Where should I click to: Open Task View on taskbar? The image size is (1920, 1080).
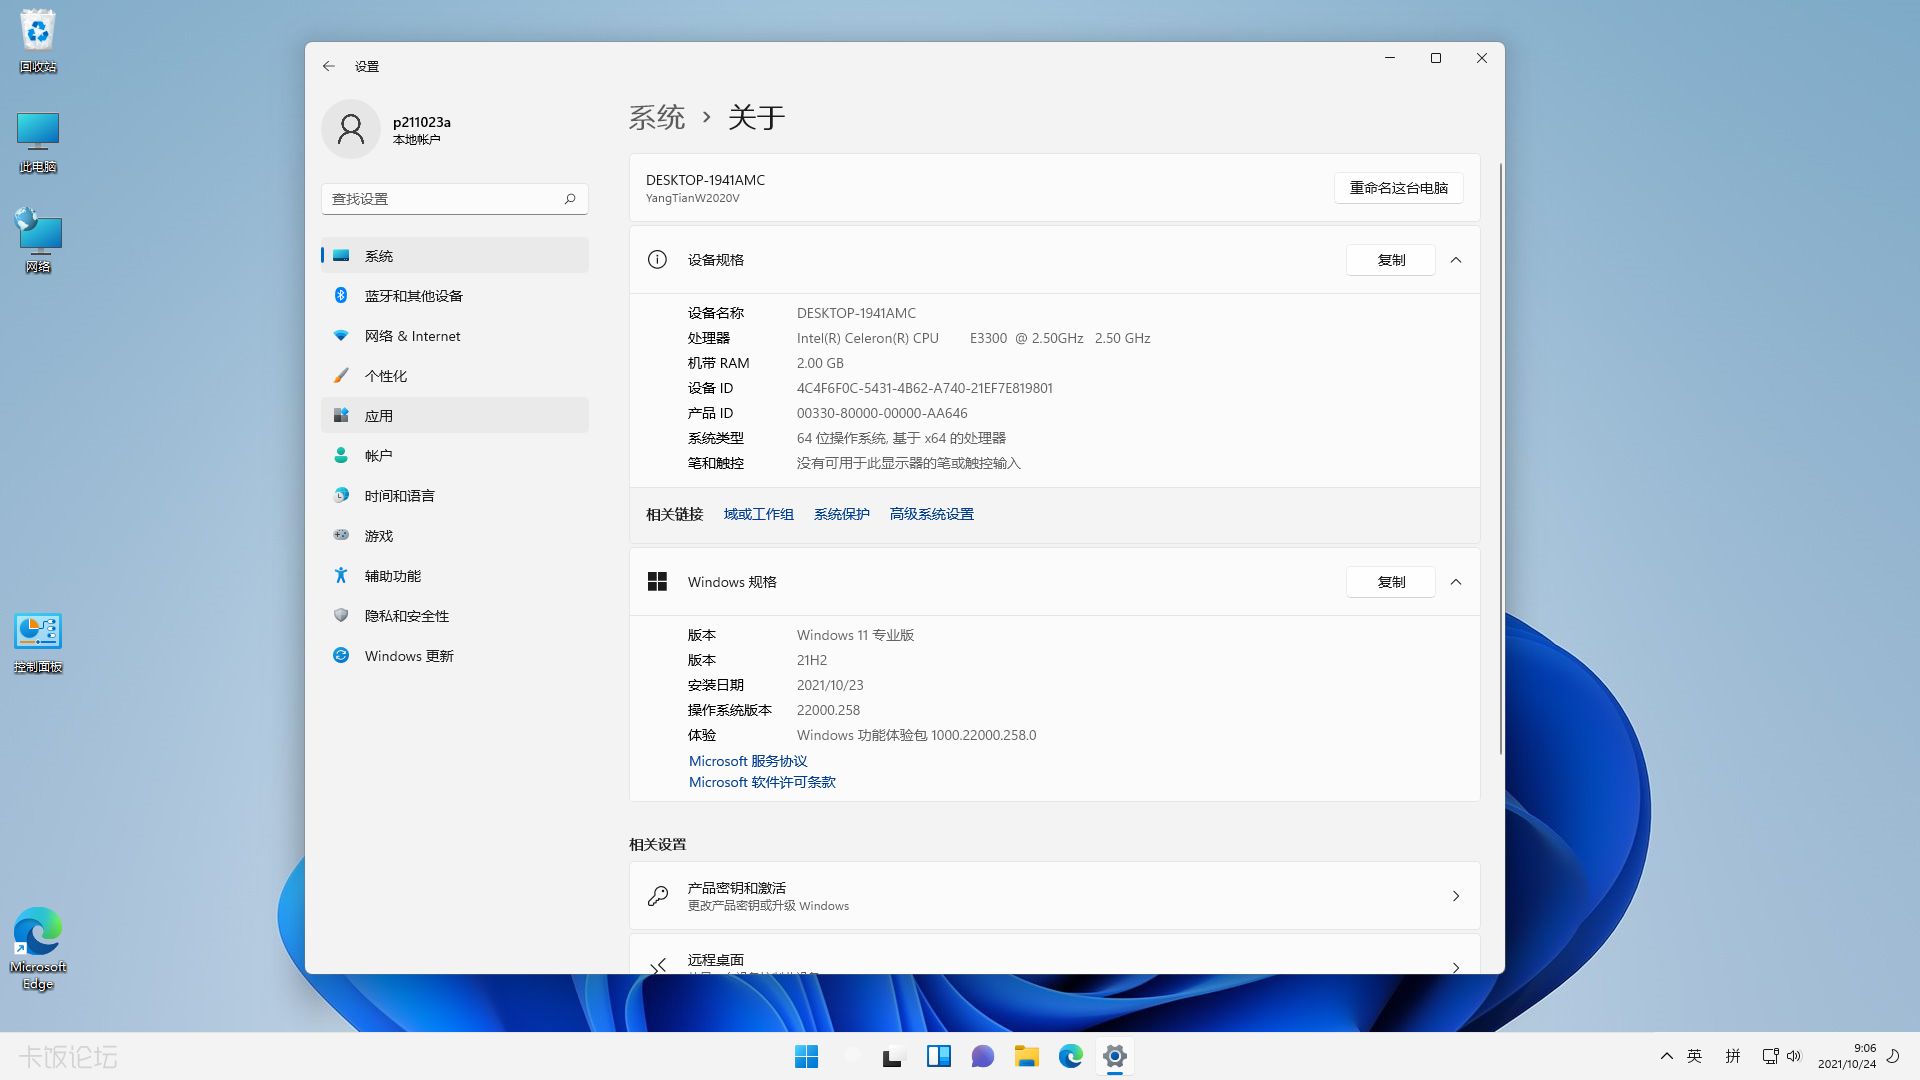pyautogui.click(x=893, y=1056)
